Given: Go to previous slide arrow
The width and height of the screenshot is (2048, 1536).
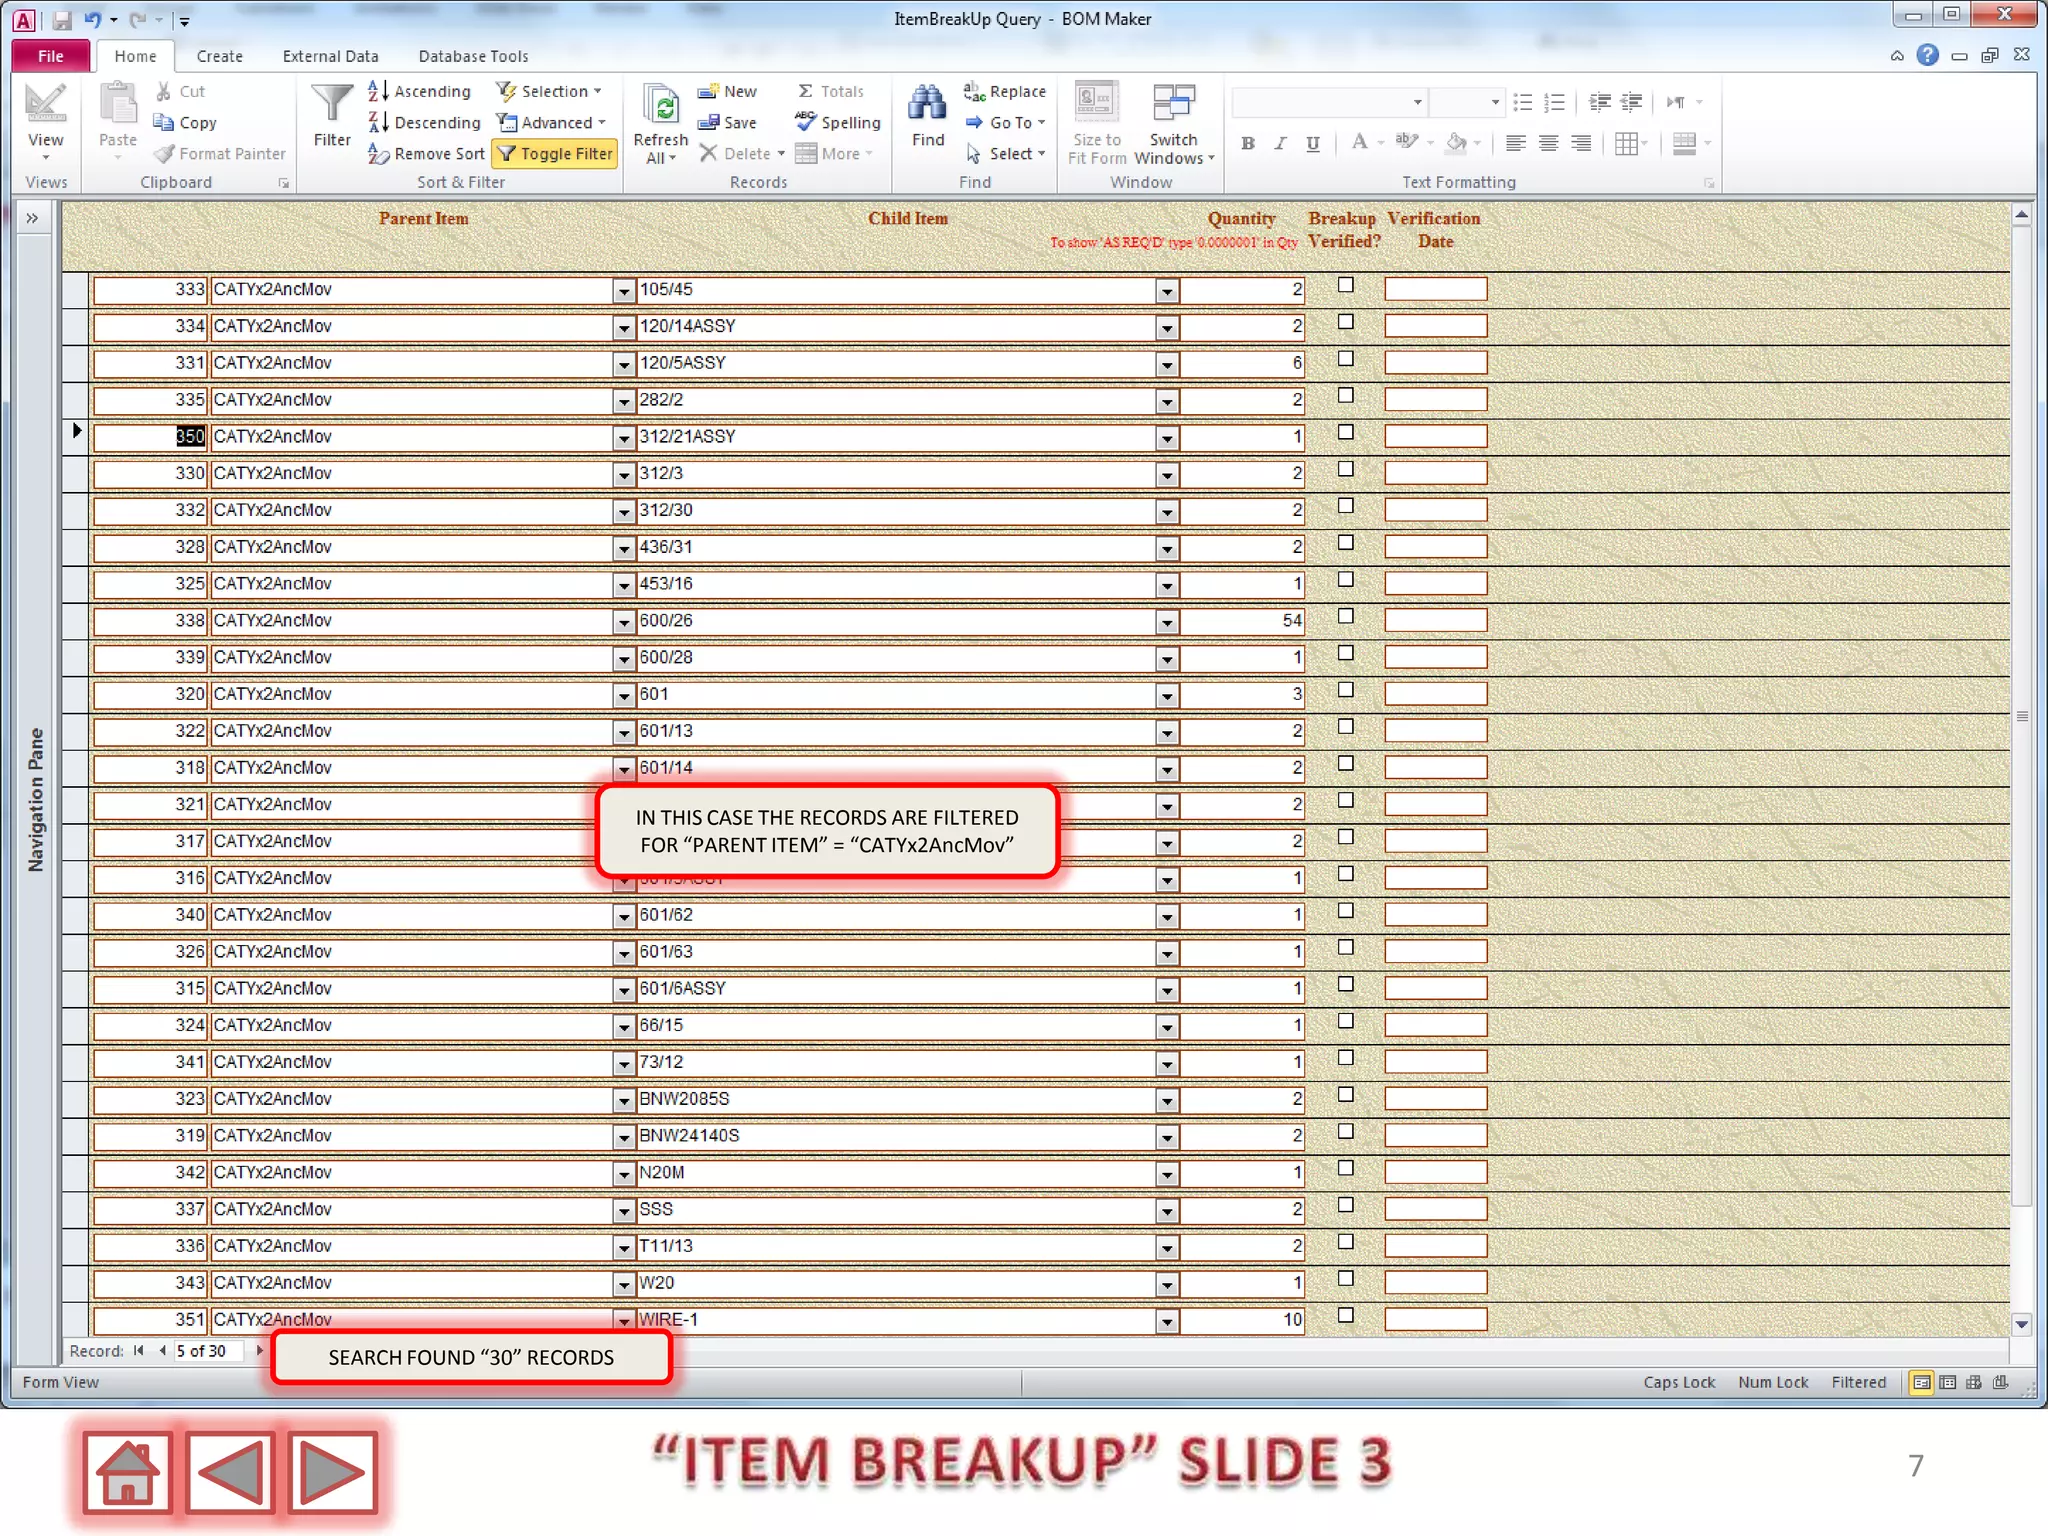Looking at the screenshot, I should point(230,1471).
